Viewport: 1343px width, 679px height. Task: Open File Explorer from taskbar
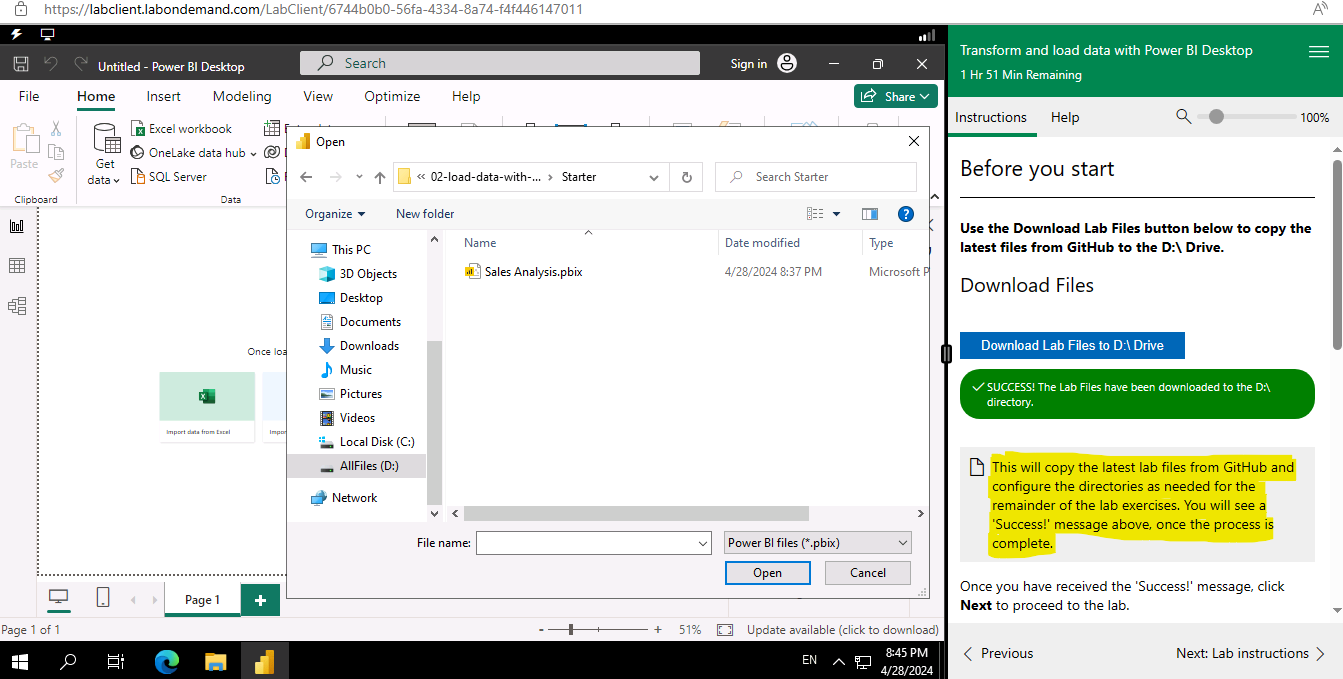coord(216,661)
